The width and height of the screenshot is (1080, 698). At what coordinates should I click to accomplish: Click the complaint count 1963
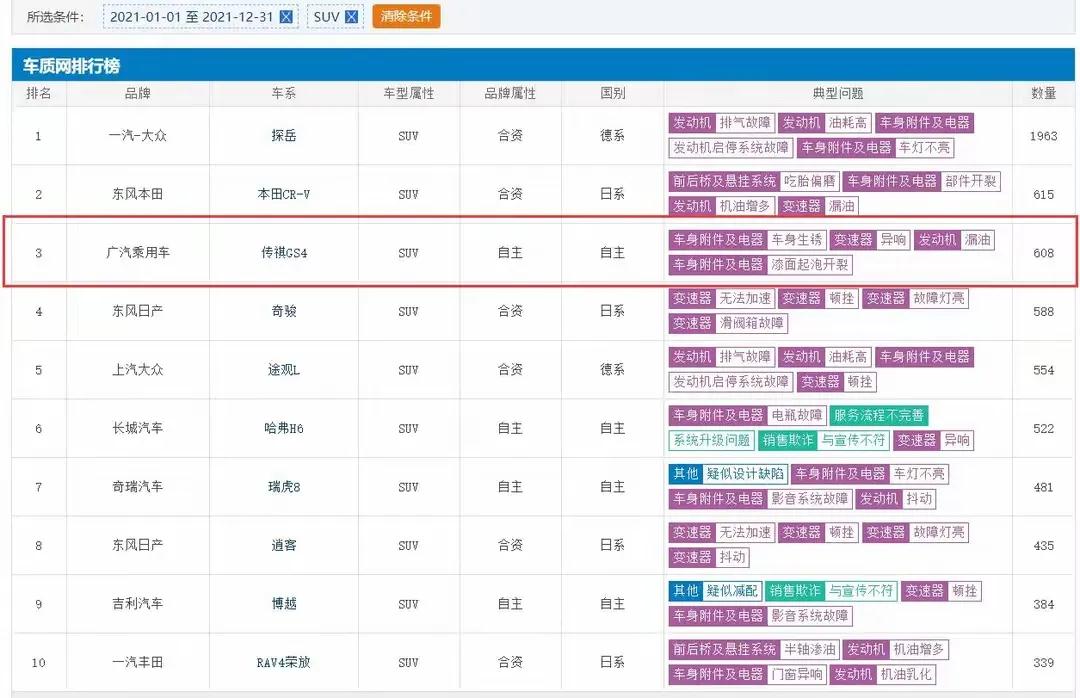coord(1043,136)
